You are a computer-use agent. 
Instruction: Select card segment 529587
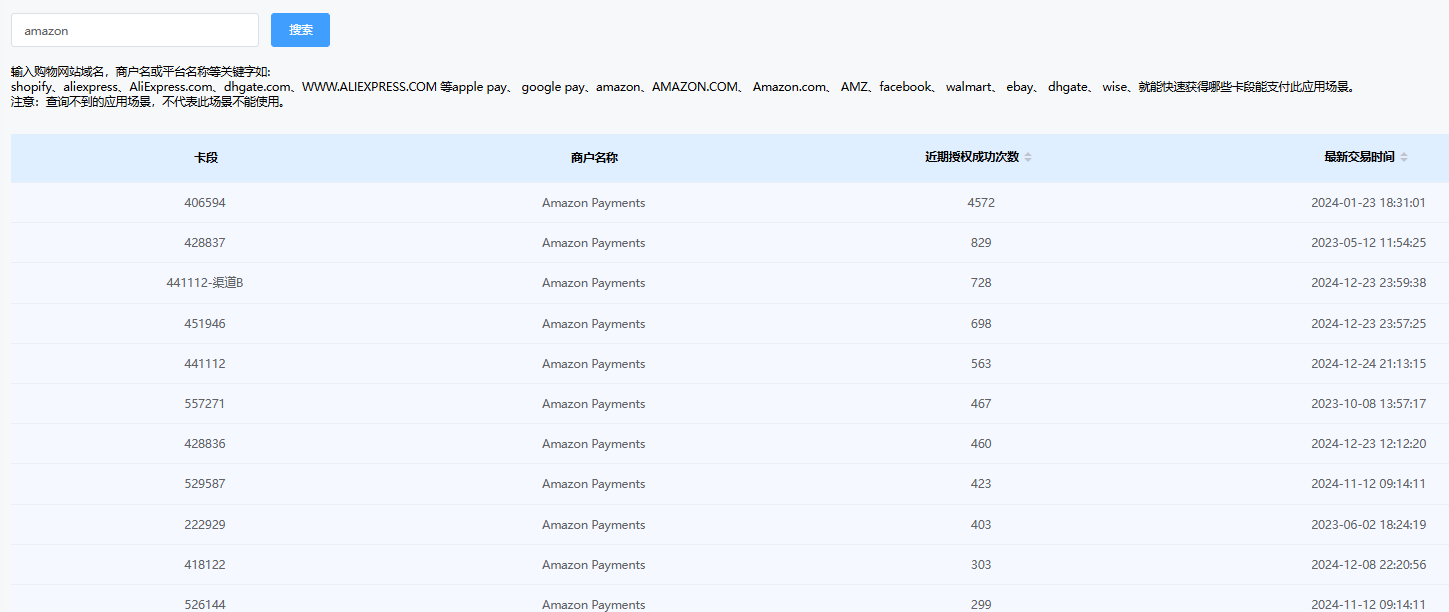tap(205, 484)
